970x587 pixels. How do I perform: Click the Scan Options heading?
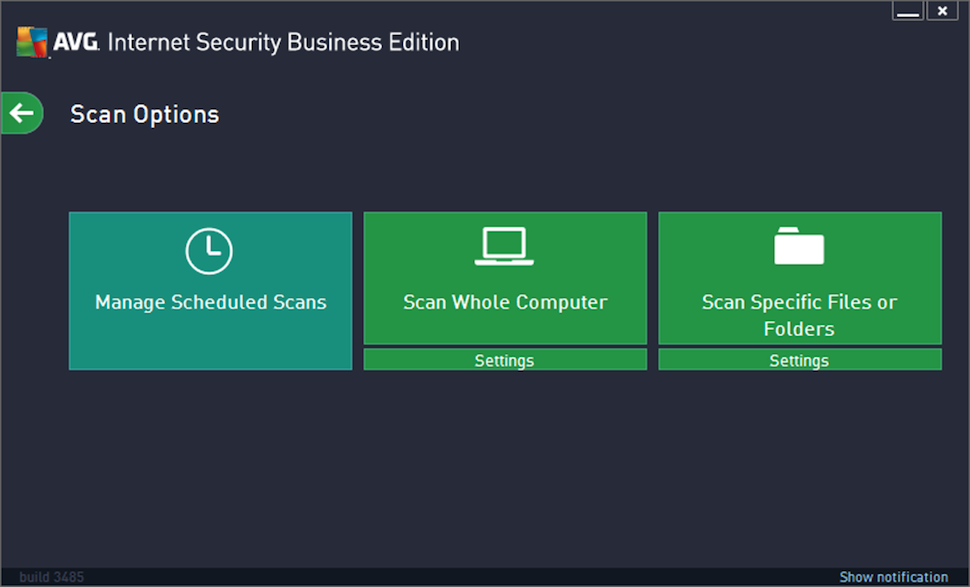click(143, 113)
